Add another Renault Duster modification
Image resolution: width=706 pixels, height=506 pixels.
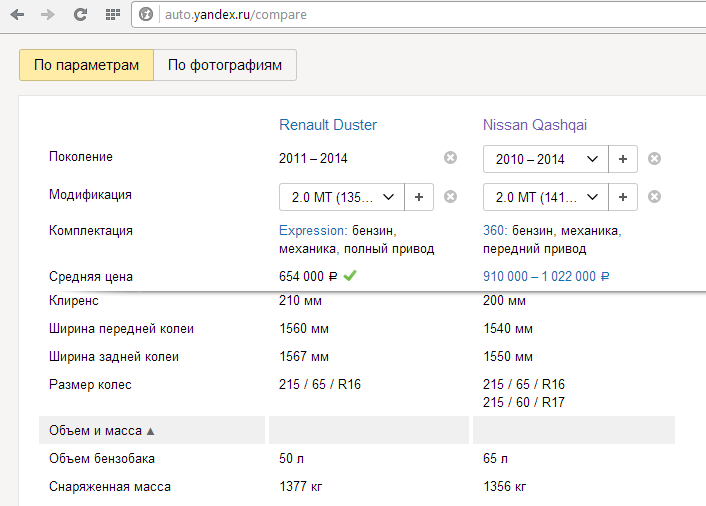click(x=419, y=197)
